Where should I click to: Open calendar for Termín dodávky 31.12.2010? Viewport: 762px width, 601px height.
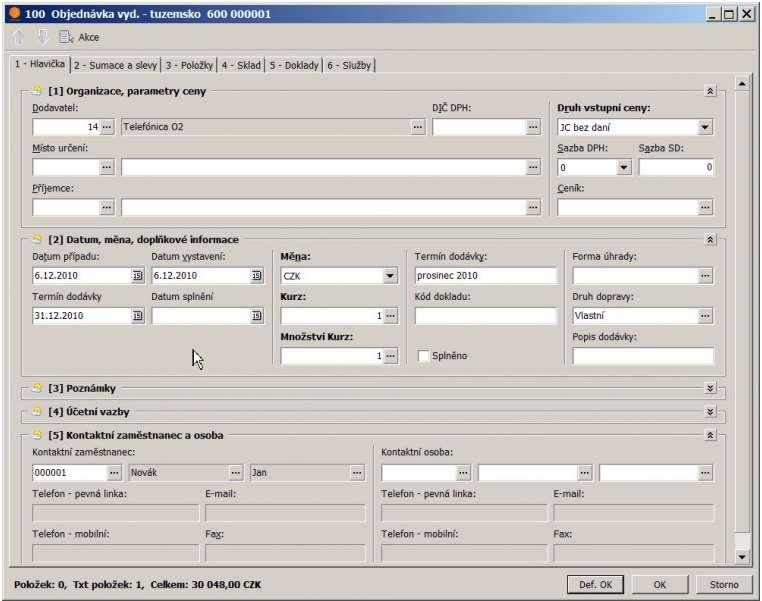pos(138,316)
